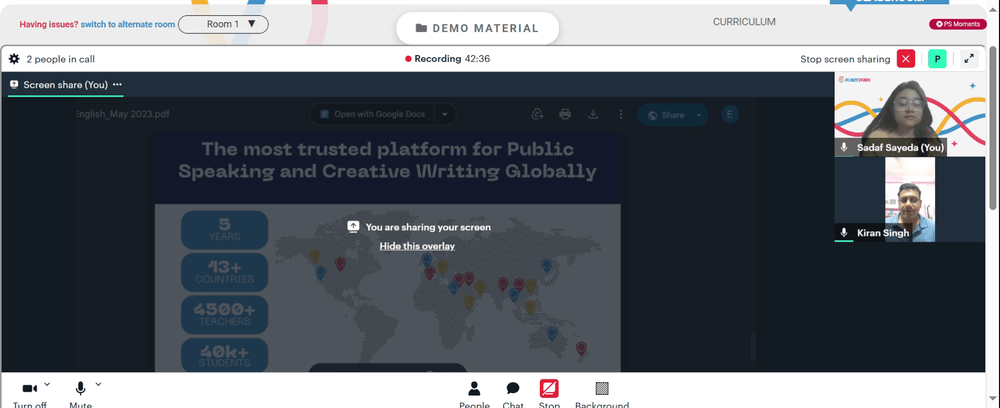Turn off the camera icon
This screenshot has width=1000, height=408.
(30, 388)
